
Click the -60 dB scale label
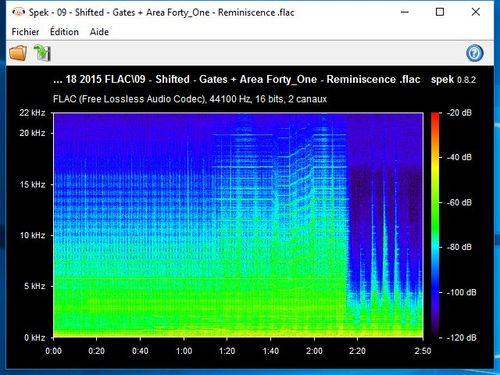(x=459, y=202)
